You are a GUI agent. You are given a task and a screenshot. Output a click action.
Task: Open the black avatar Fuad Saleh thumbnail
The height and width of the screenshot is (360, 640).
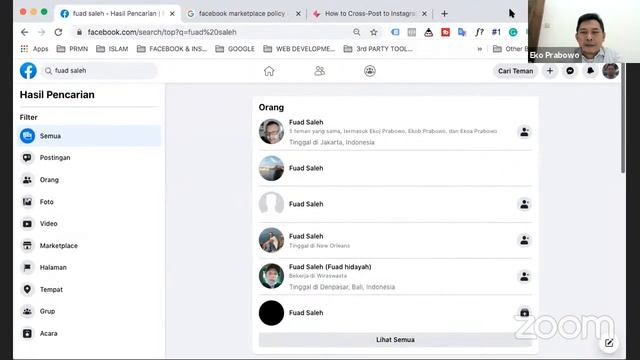click(x=271, y=313)
